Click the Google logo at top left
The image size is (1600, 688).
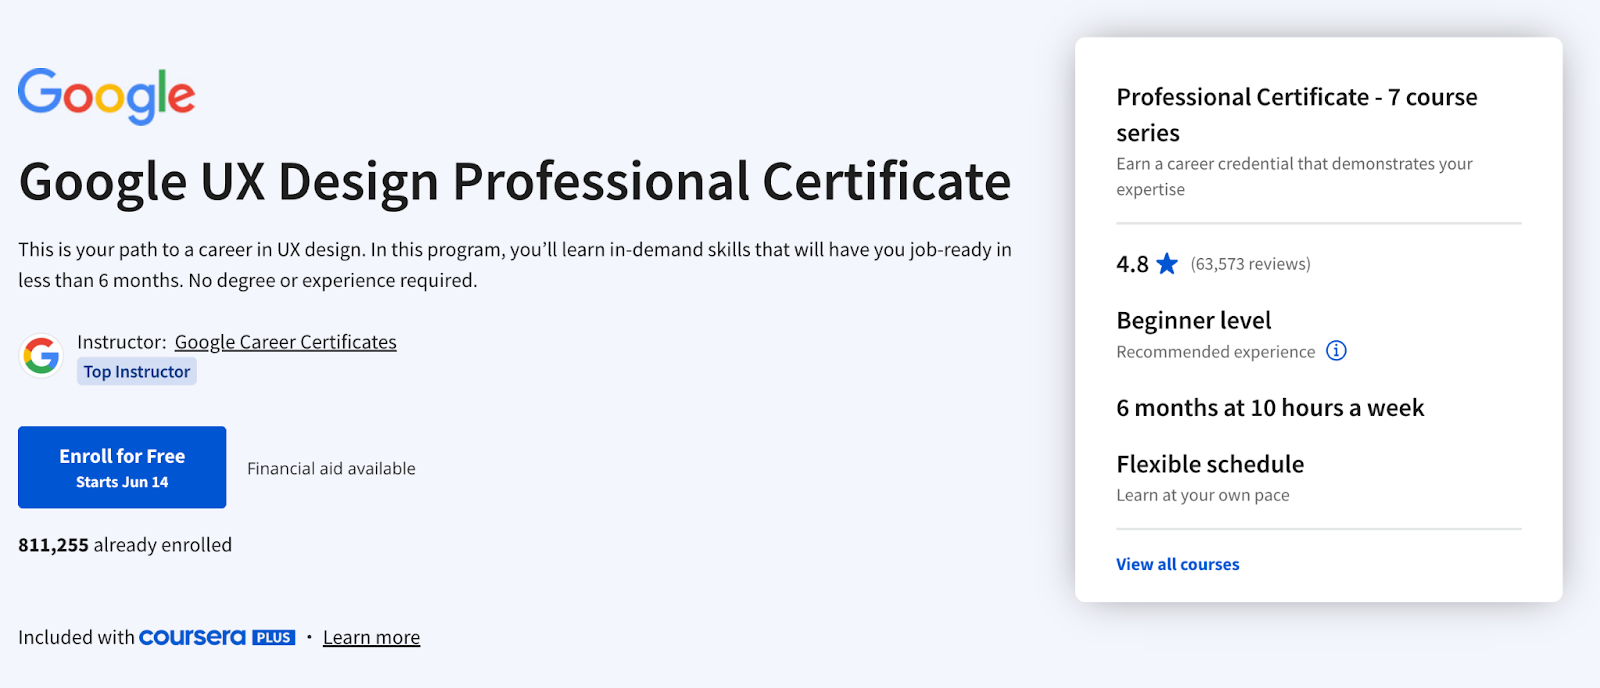105,94
